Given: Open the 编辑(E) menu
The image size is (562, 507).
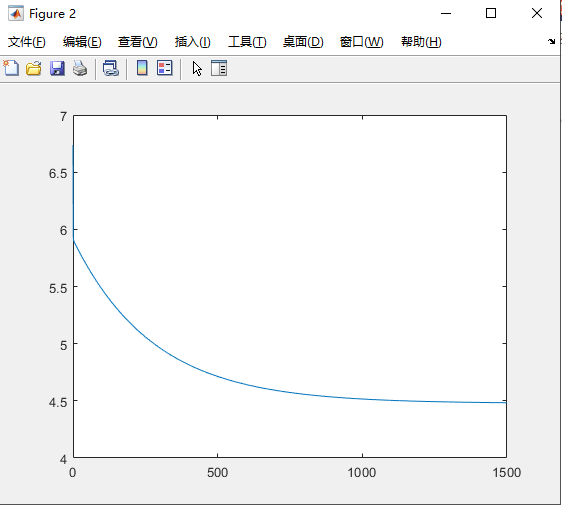Looking at the screenshot, I should click(x=82, y=42).
